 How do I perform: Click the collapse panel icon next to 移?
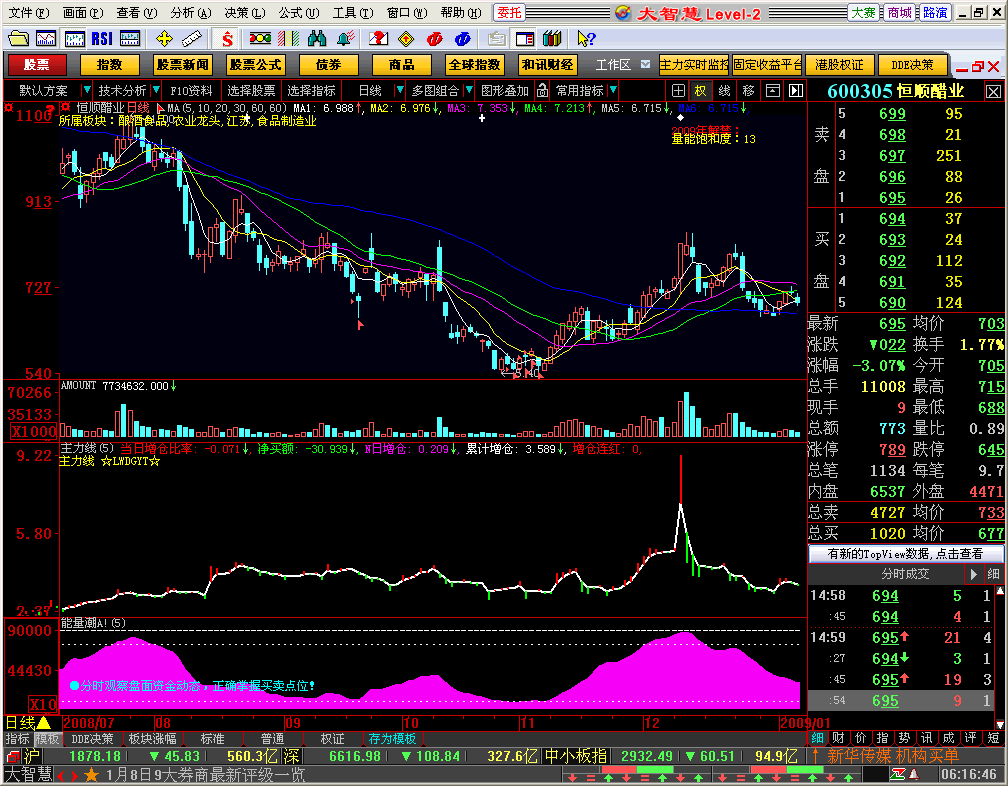point(773,91)
